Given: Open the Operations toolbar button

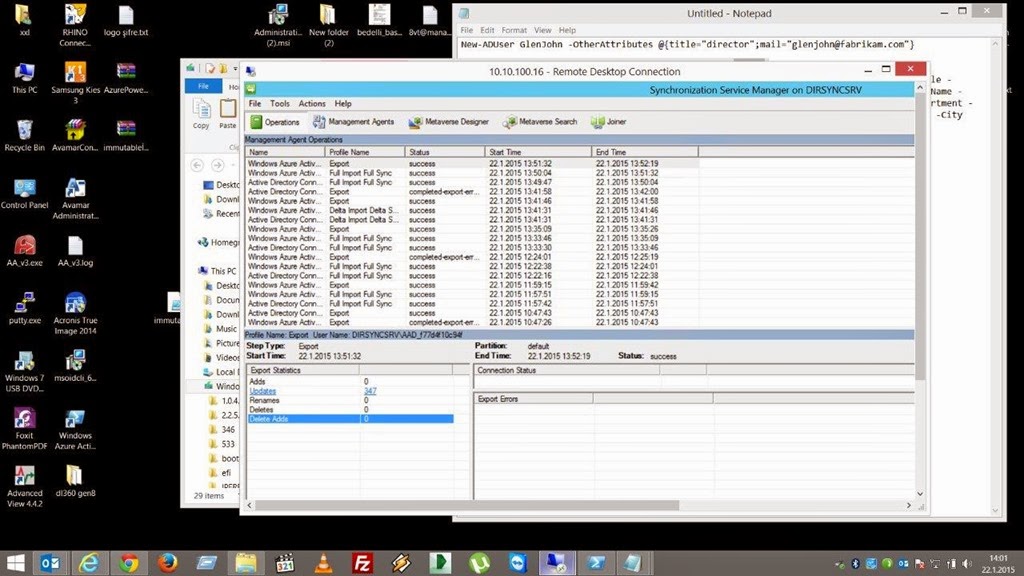Looking at the screenshot, I should [x=275, y=121].
